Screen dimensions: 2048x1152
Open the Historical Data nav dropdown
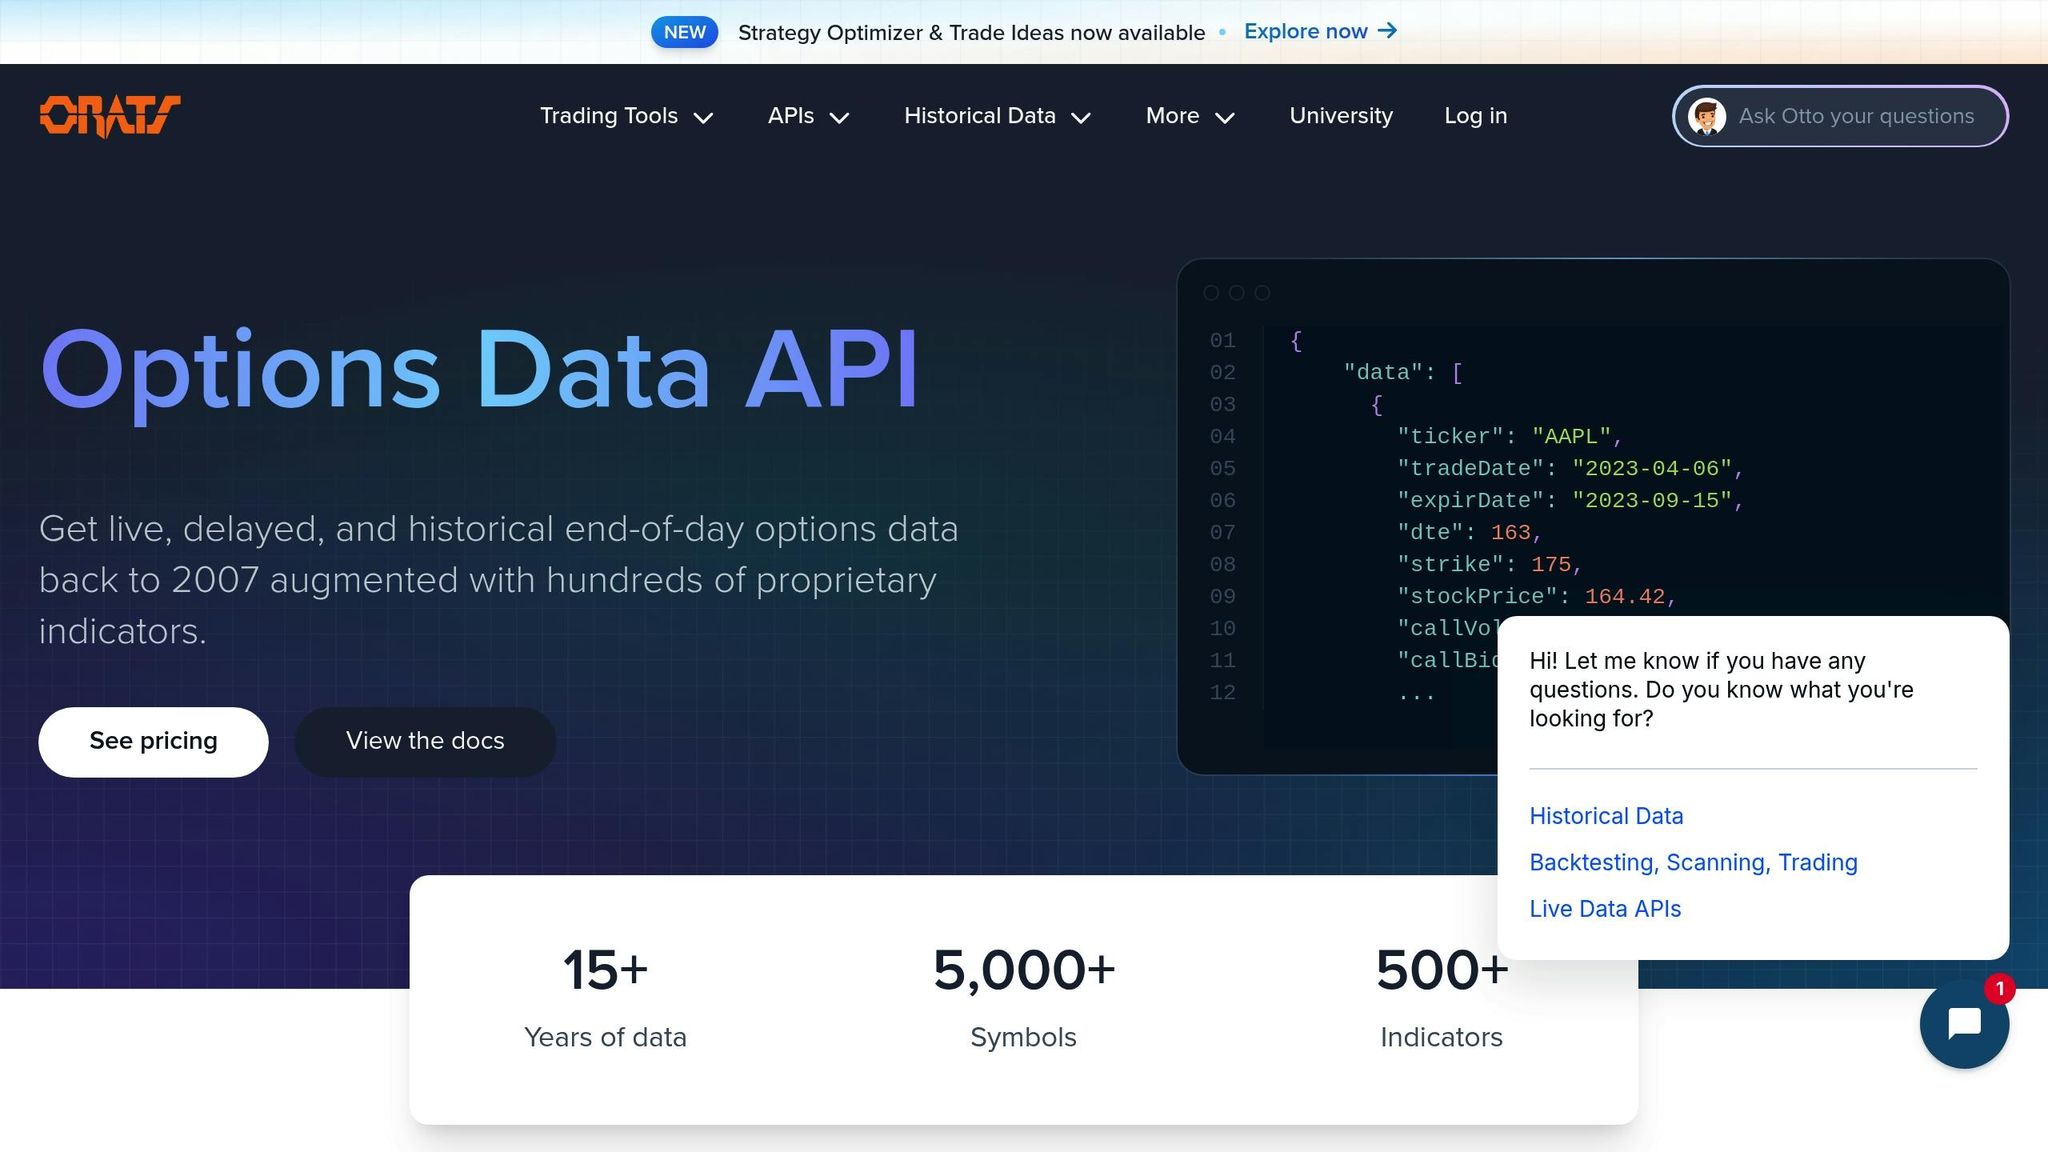(x=996, y=116)
